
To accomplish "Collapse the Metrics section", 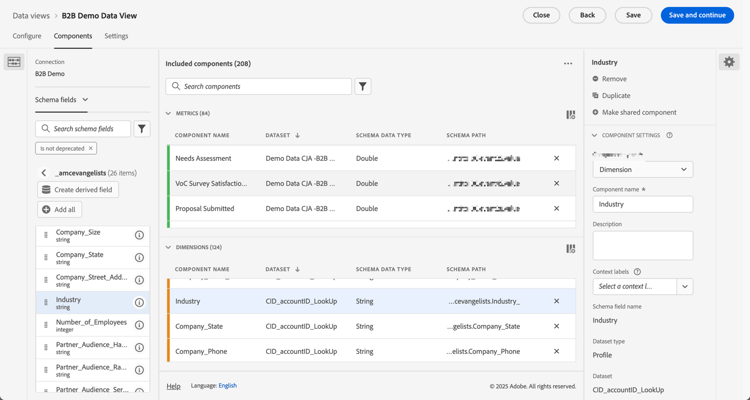I will [169, 114].
